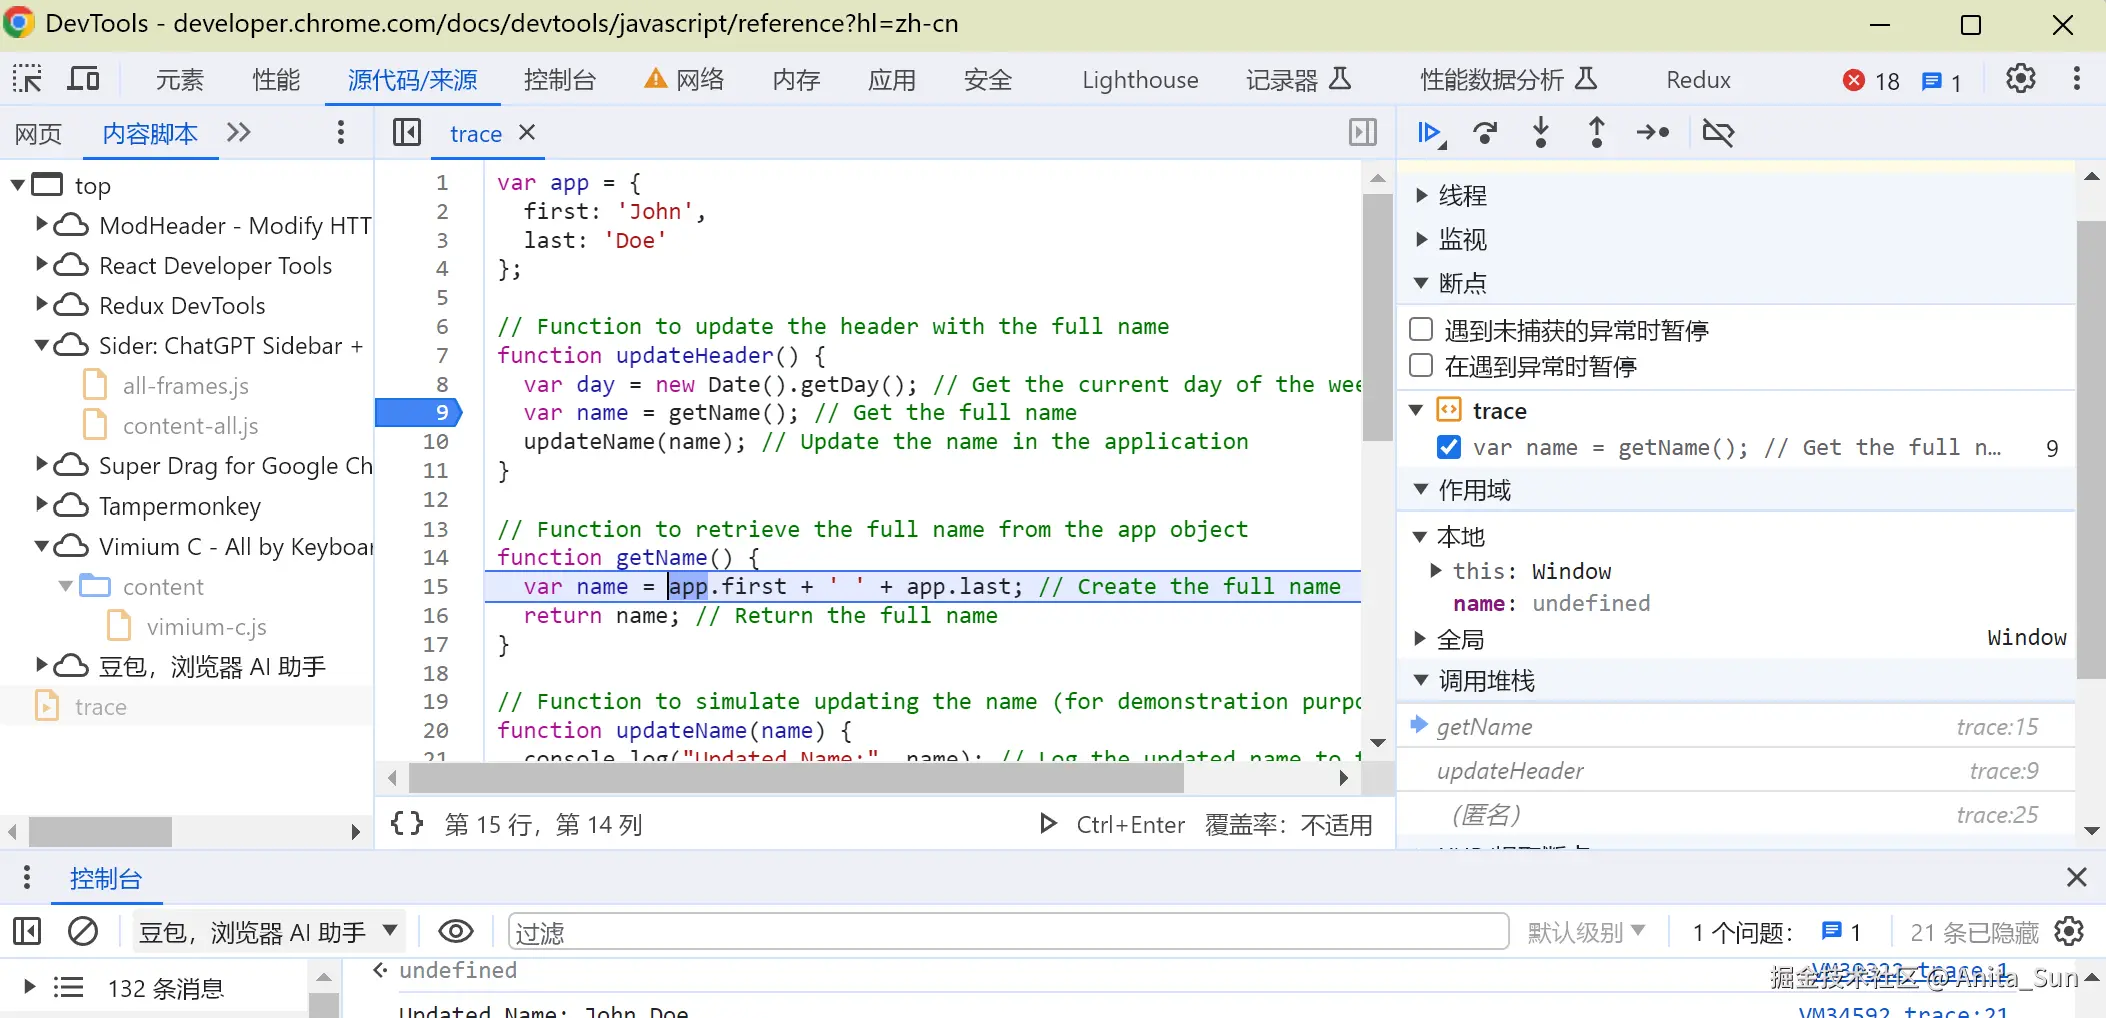2106x1018 pixels.
Task: Set breakpoint at line number 15
Action: click(435, 586)
